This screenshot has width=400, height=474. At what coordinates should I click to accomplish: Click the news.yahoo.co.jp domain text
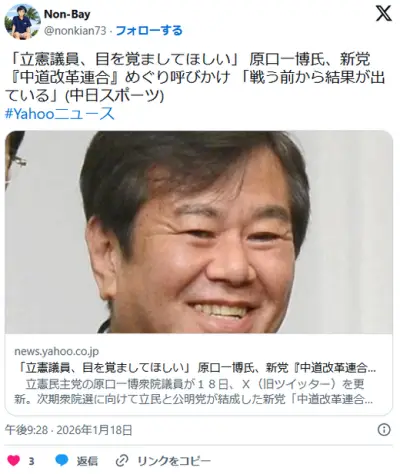pos(56,351)
